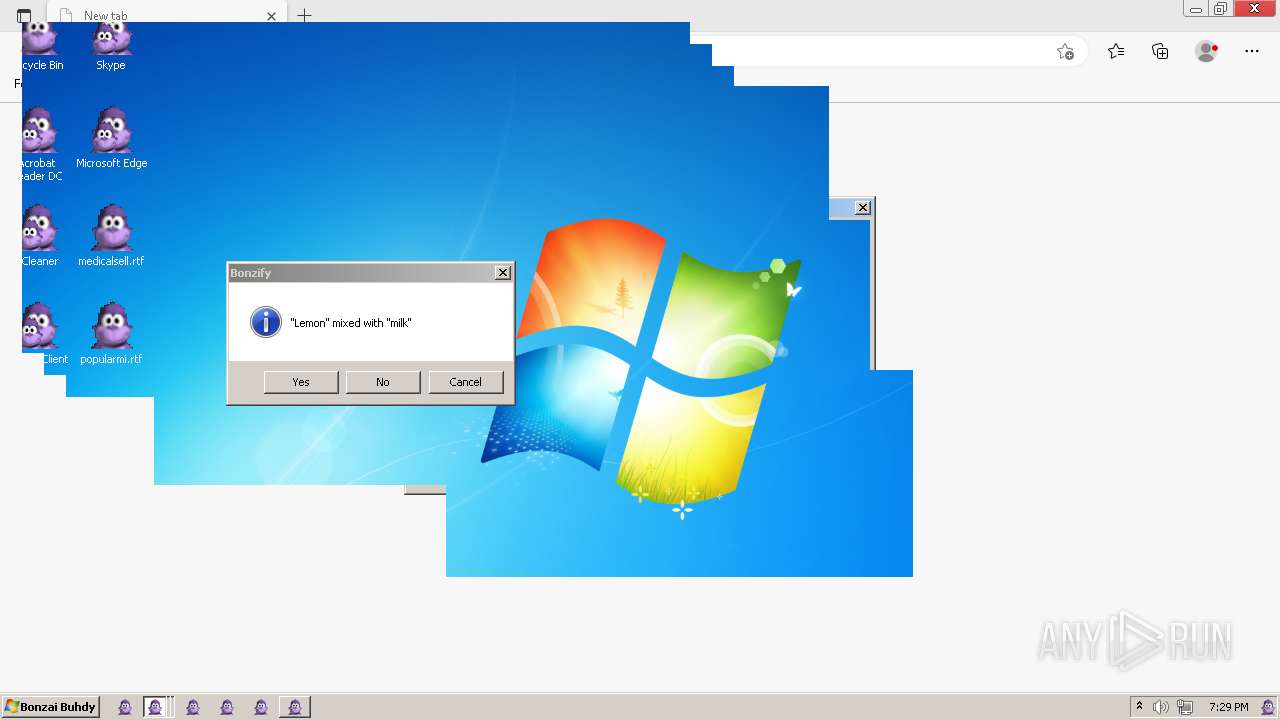Click the 7:29 PM clock
1280x720 pixels.
point(1228,707)
